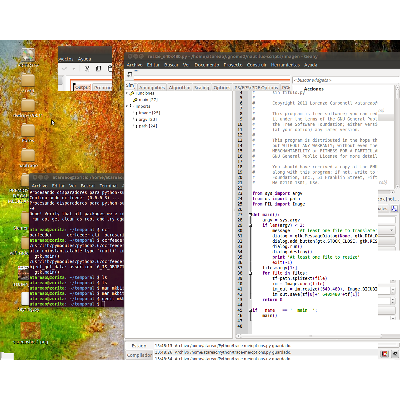Open the Ver menu in Geany
This screenshot has width=400, height=400.
[x=186, y=65]
